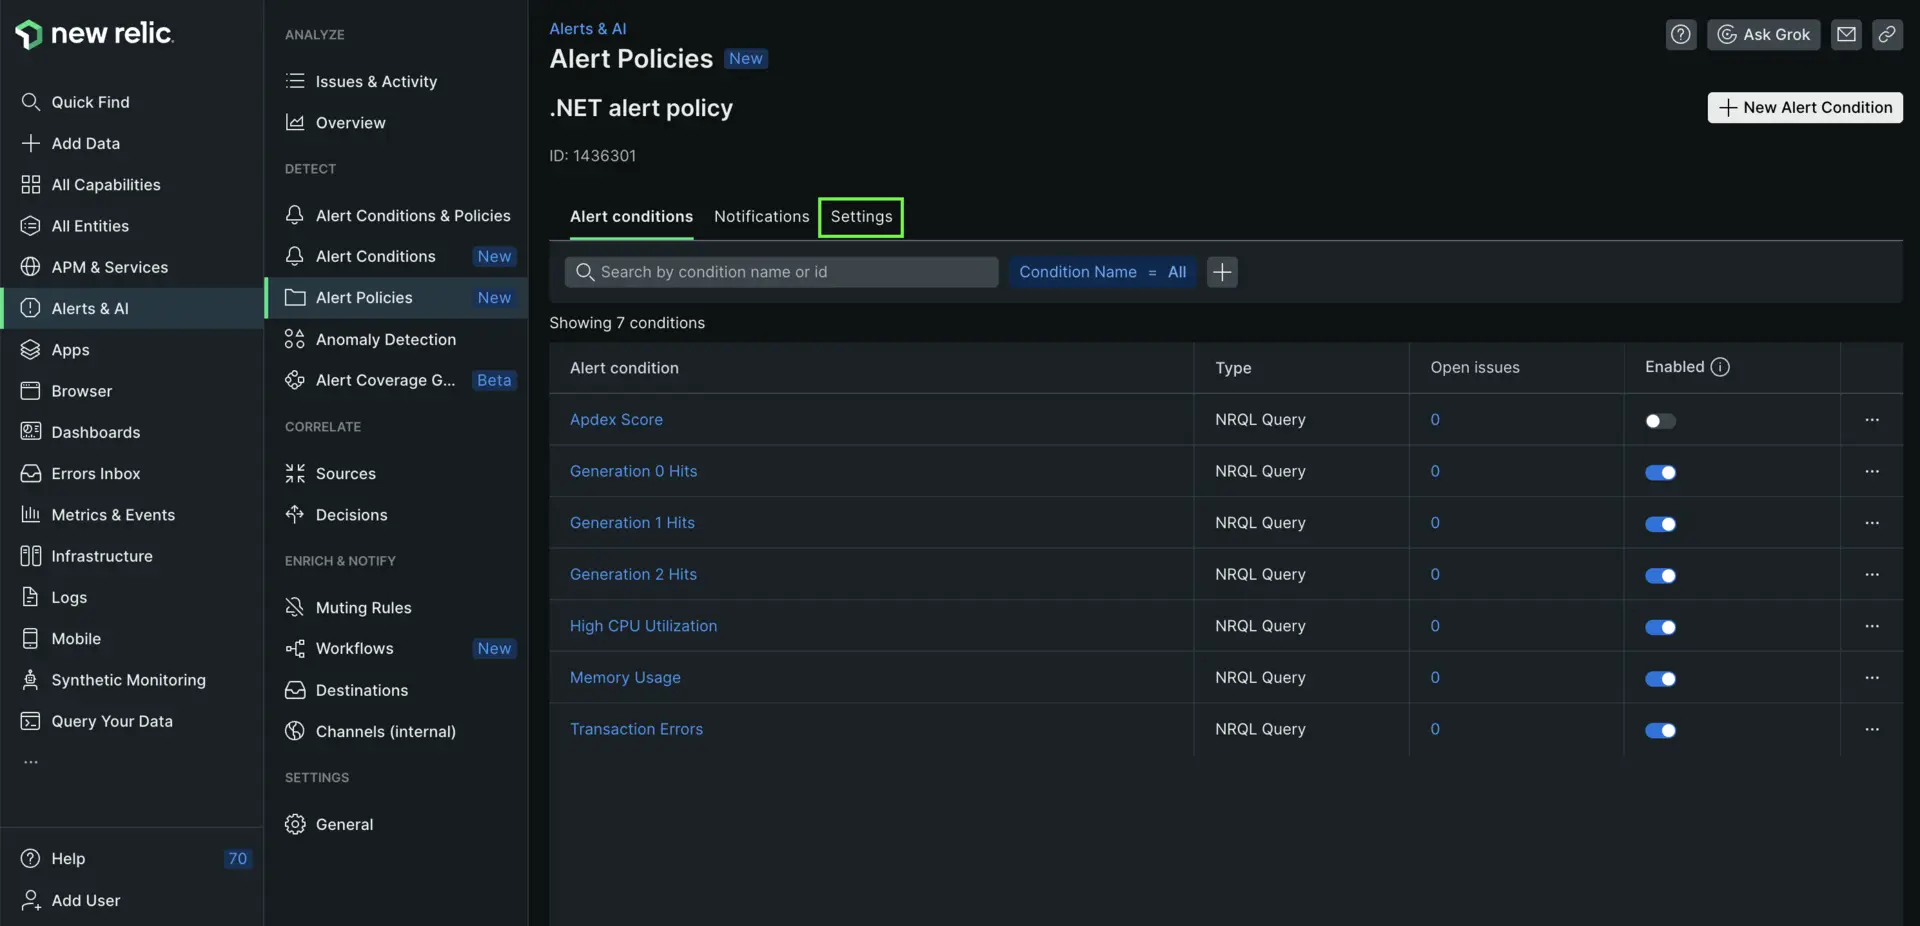
Task: Open the Condition Name = All filter
Action: pos(1102,272)
